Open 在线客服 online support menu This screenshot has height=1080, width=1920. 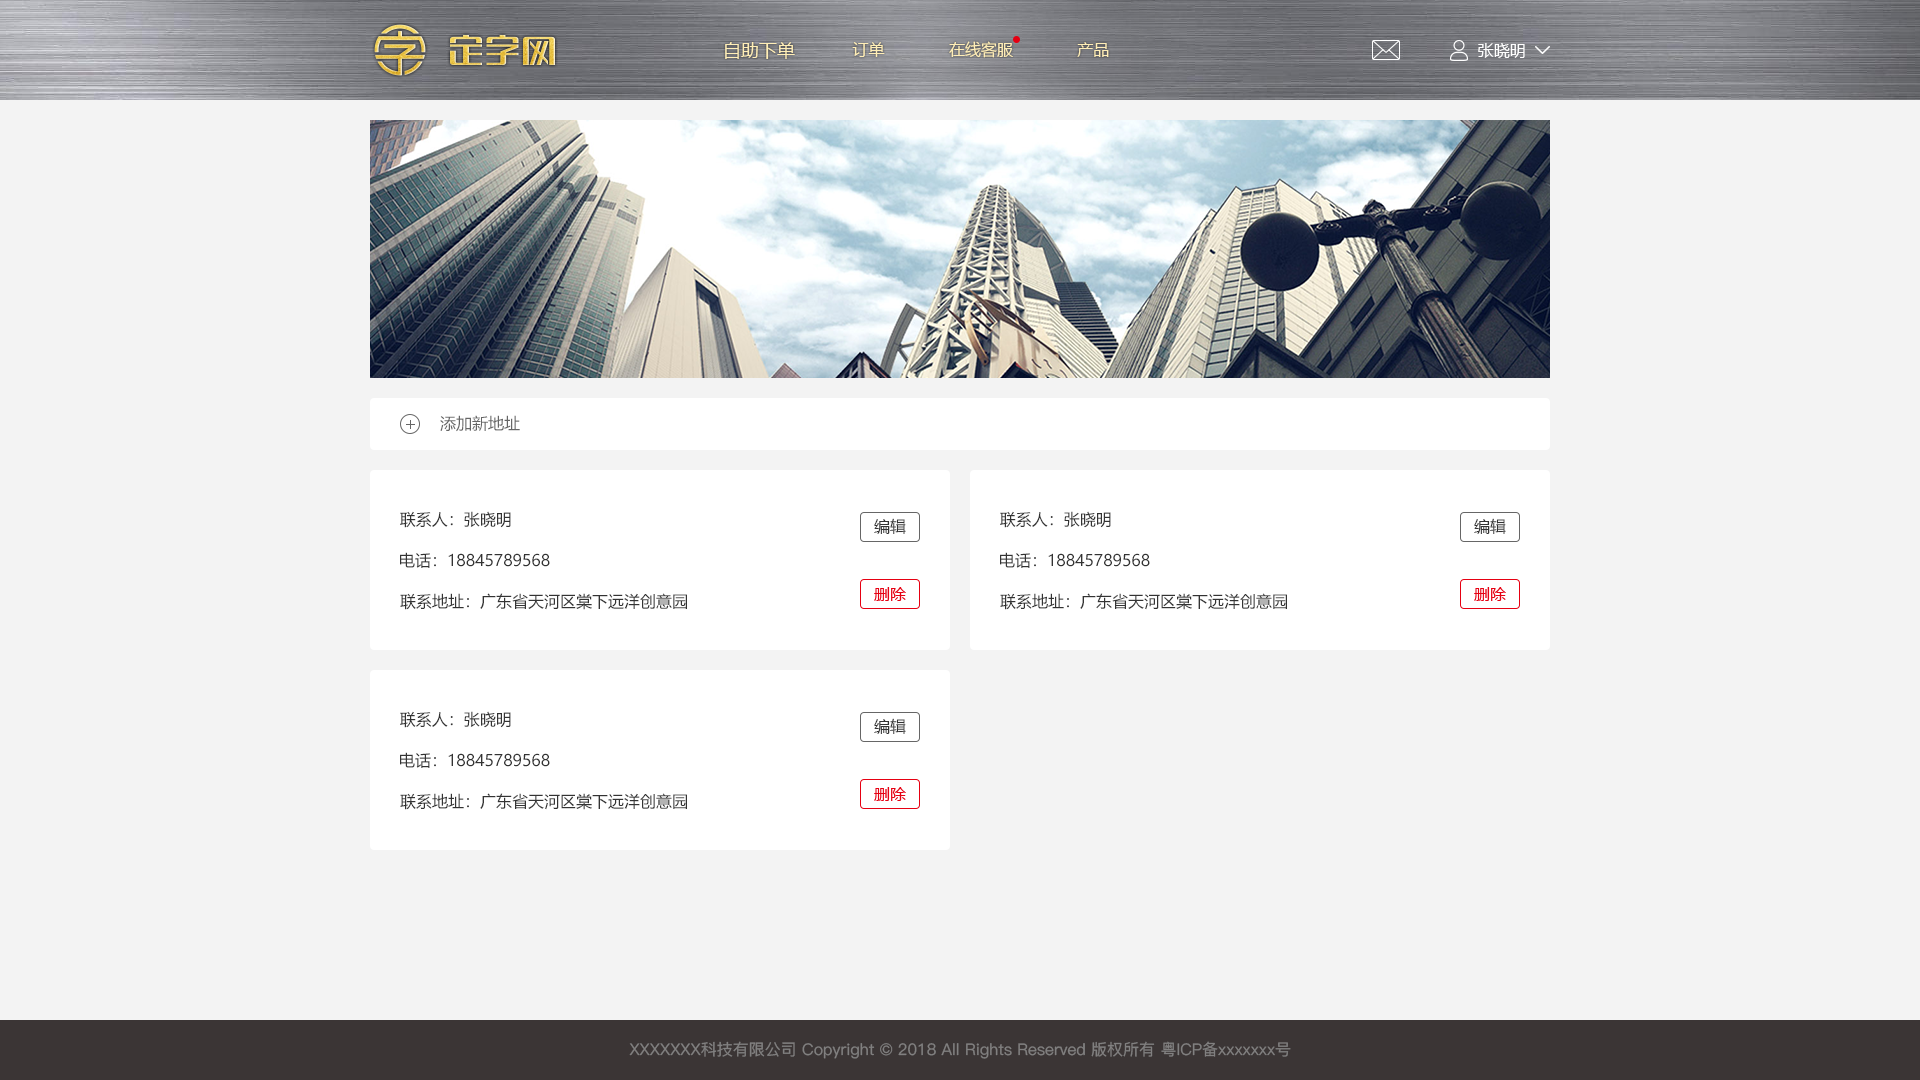coord(981,50)
